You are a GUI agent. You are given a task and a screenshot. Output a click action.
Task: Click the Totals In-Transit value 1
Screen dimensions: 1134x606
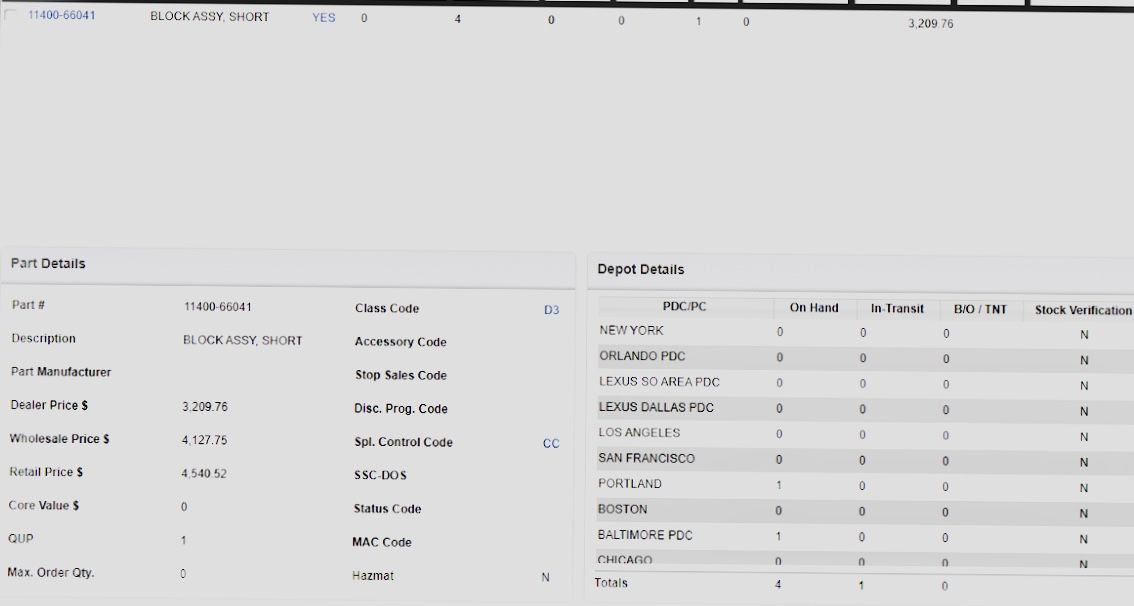pyautogui.click(x=861, y=585)
